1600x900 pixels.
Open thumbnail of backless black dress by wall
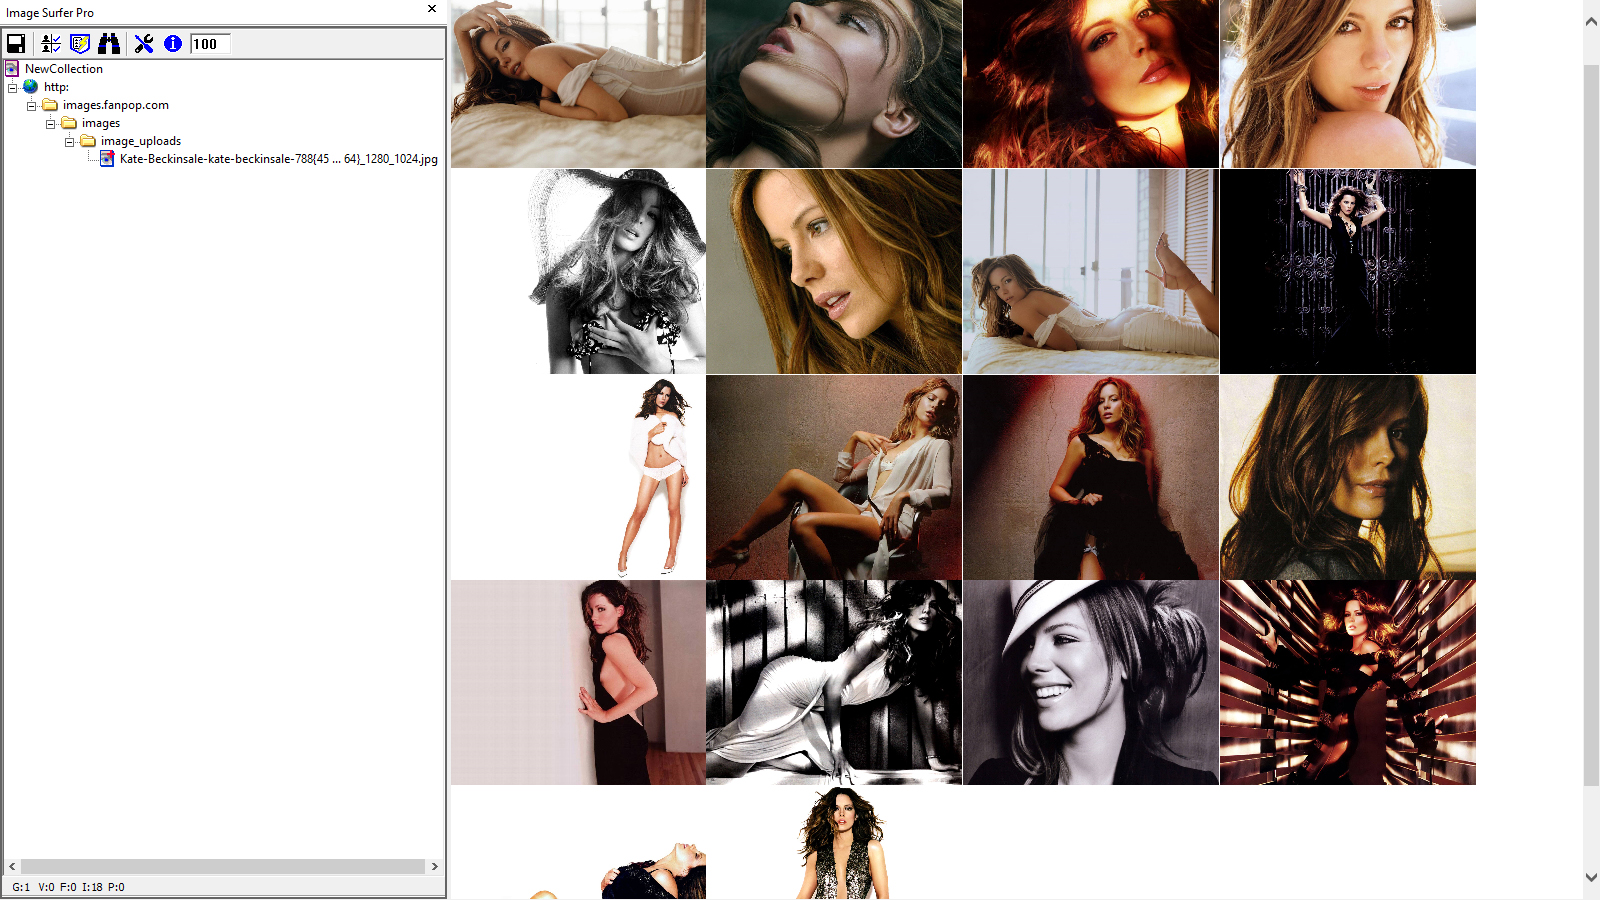coord(578,682)
